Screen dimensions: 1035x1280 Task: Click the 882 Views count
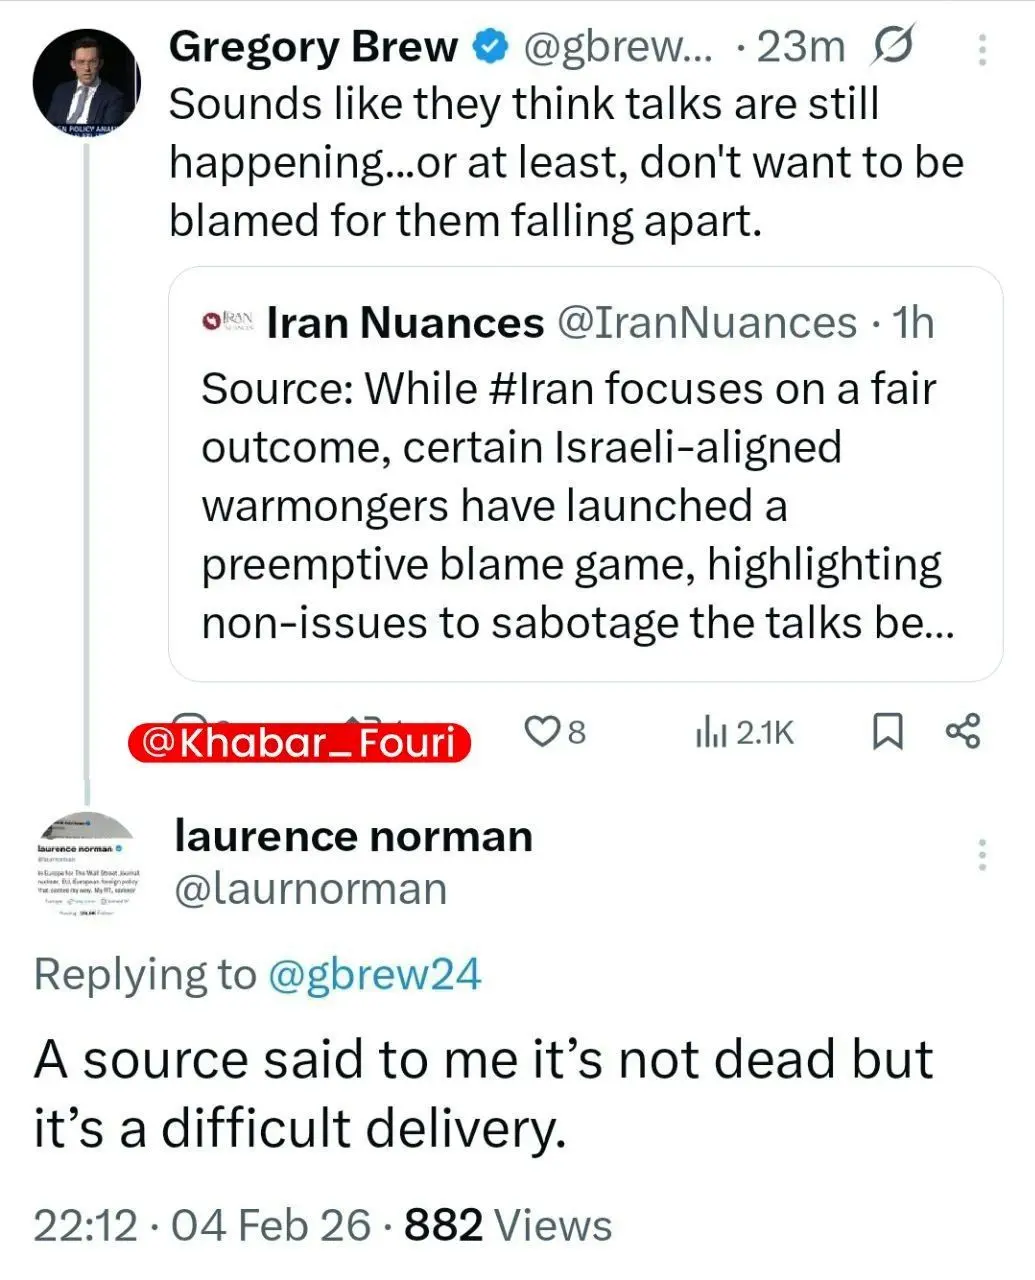[507, 1225]
